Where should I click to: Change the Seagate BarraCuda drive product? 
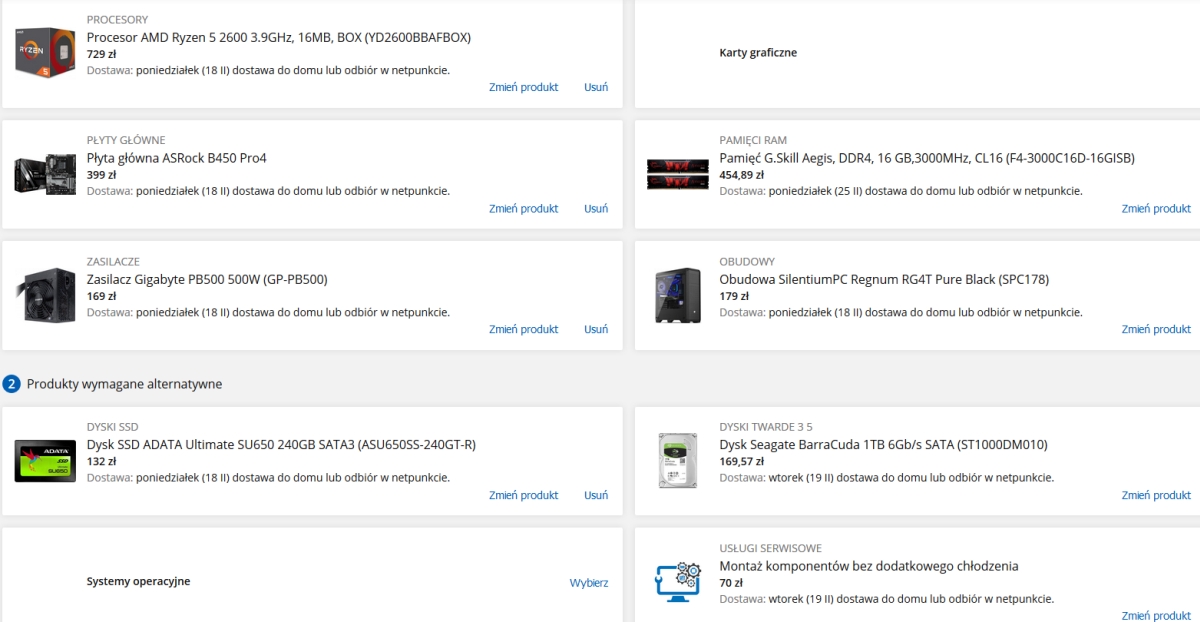point(1156,495)
